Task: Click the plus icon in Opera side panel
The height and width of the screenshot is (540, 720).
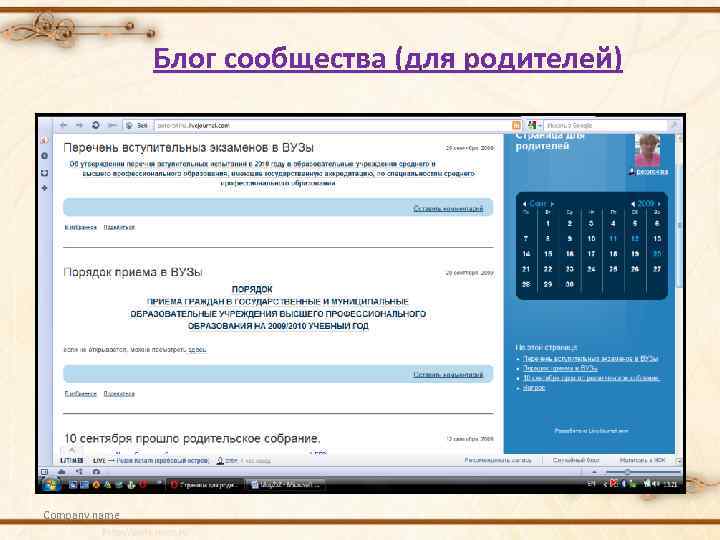Action: click(x=45, y=188)
